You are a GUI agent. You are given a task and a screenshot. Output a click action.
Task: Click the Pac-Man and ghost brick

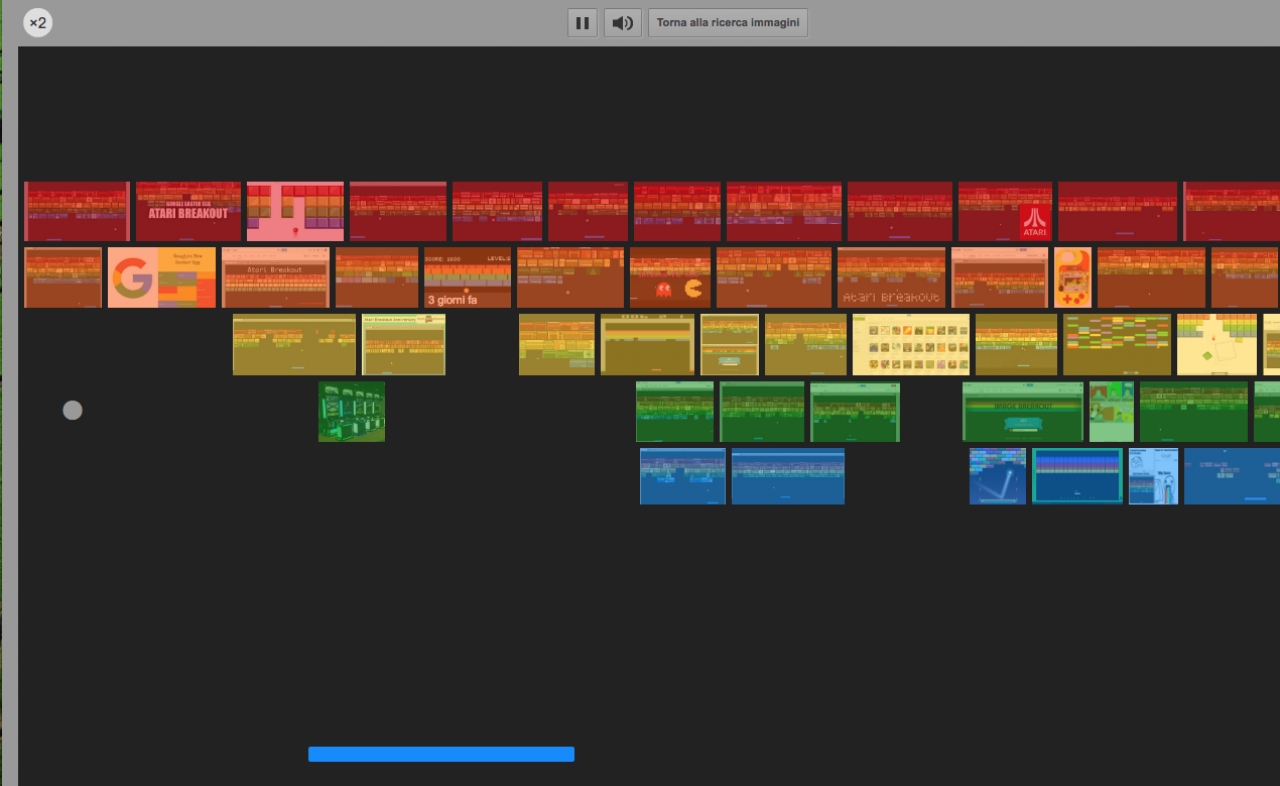pos(670,277)
